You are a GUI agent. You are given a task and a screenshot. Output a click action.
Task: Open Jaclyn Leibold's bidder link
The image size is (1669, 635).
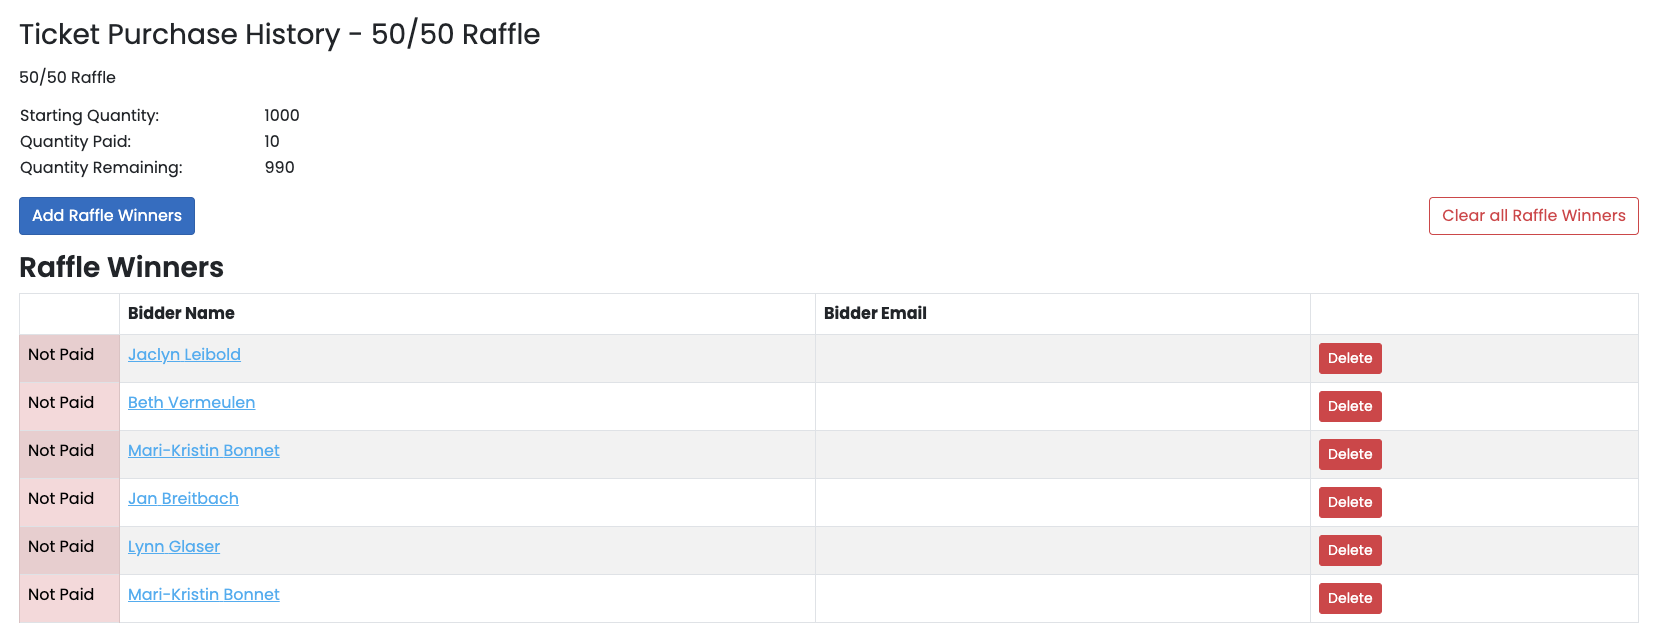click(x=184, y=355)
